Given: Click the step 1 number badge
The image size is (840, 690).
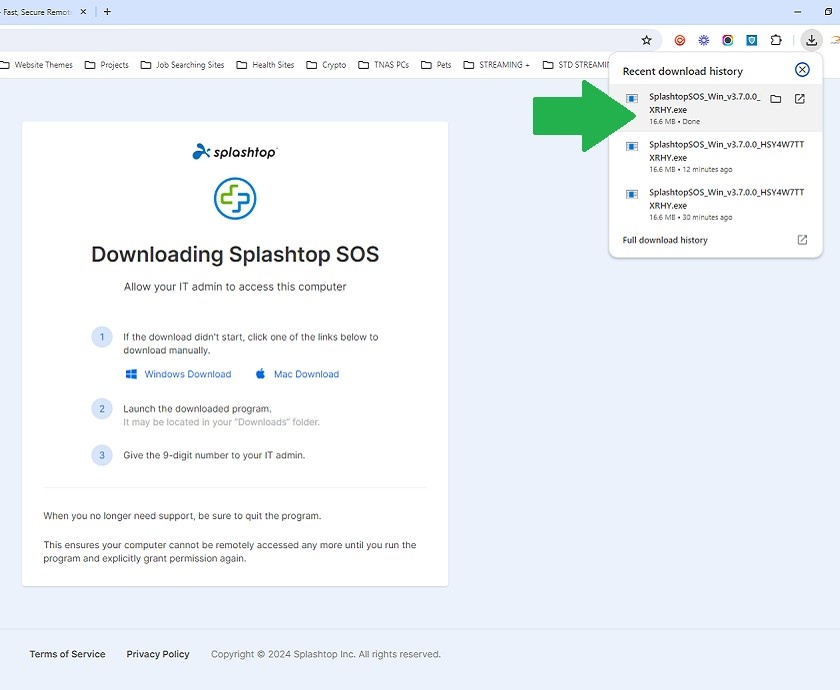Looking at the screenshot, I should 102,337.
